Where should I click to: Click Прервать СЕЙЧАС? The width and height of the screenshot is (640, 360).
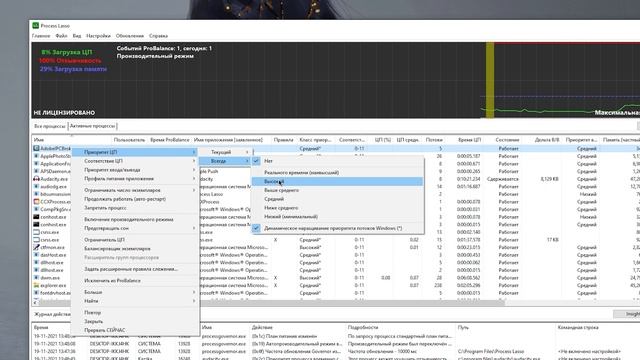(x=135, y=330)
